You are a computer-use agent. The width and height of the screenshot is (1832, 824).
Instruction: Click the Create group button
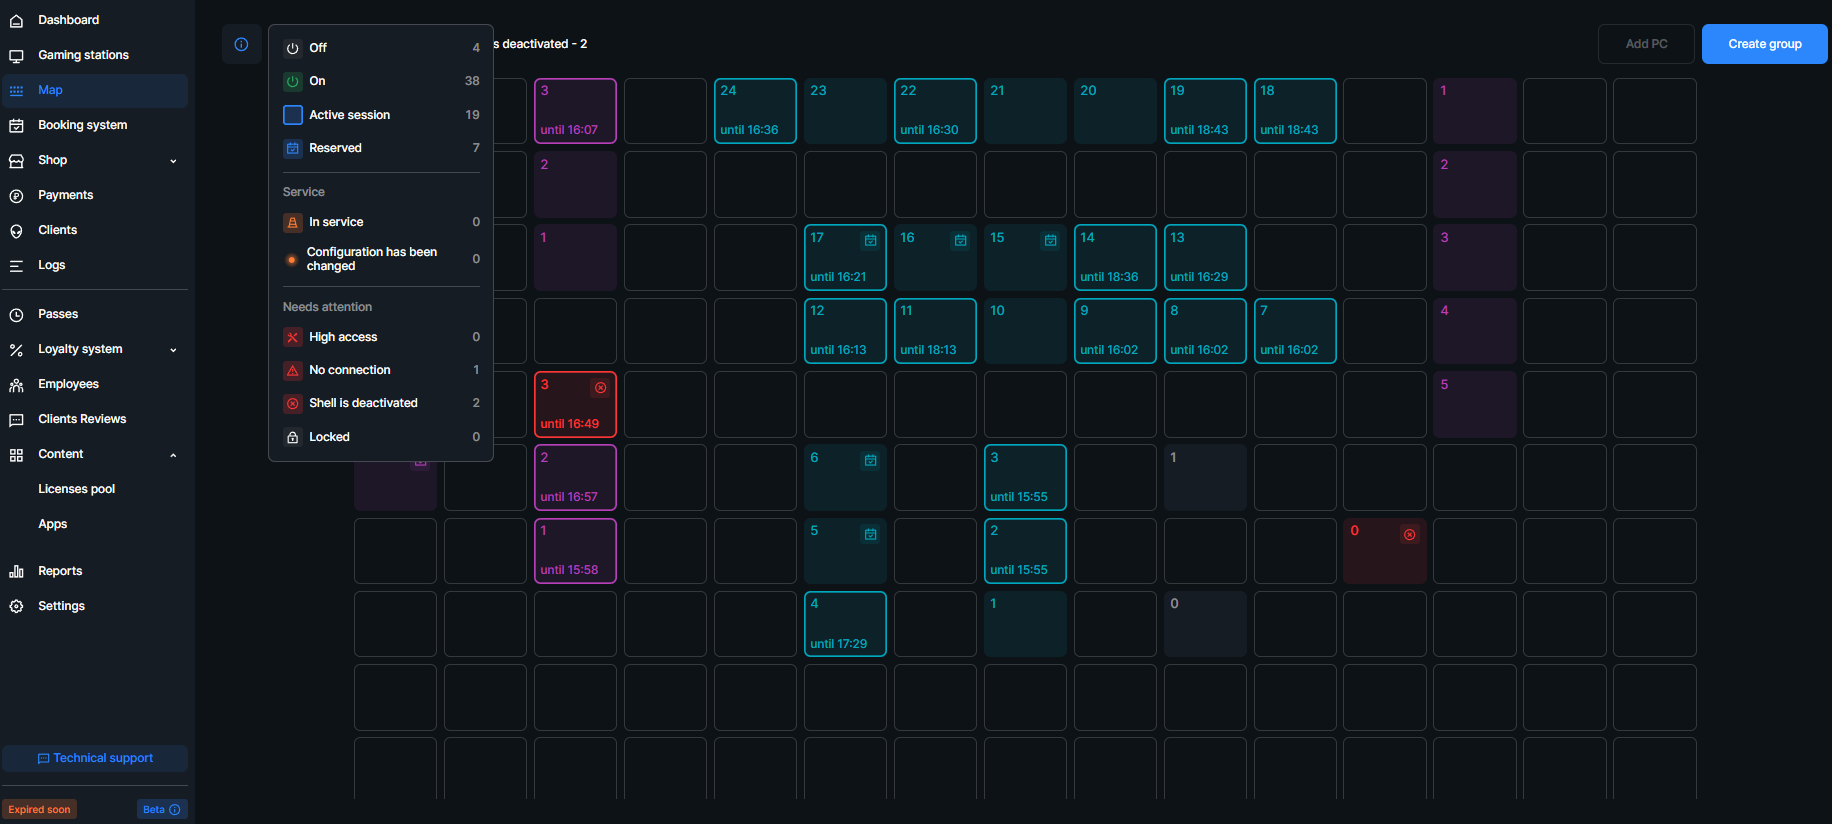[1764, 44]
